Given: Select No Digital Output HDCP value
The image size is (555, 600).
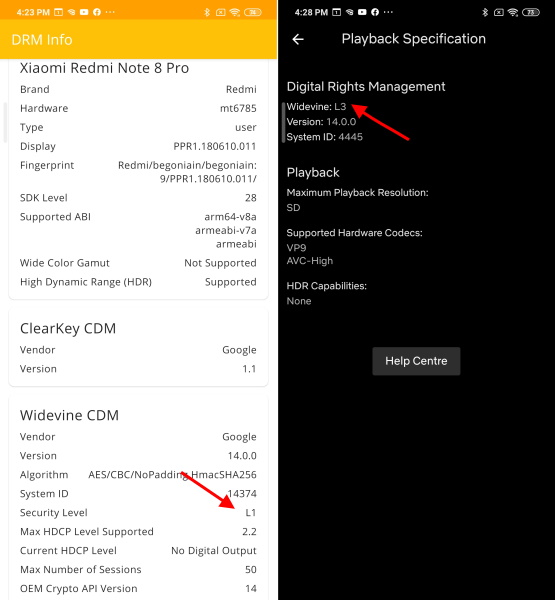Looking at the screenshot, I should click(214, 551).
